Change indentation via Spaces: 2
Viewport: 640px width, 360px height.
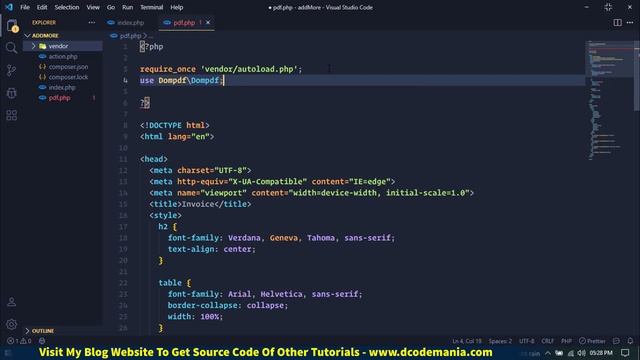(x=500, y=341)
